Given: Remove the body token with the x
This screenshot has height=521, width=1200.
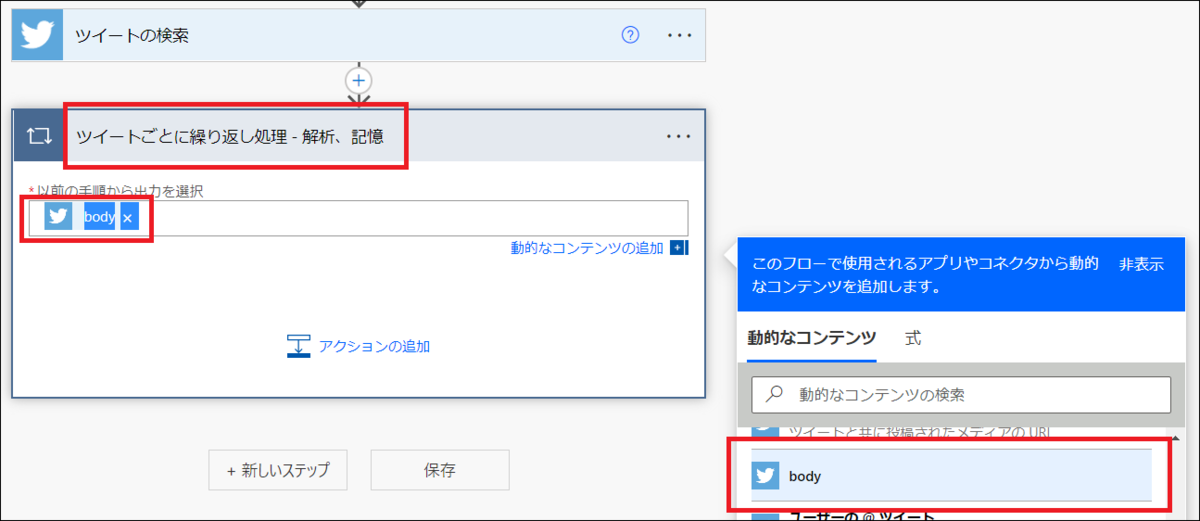Looking at the screenshot, I should pos(129,217).
